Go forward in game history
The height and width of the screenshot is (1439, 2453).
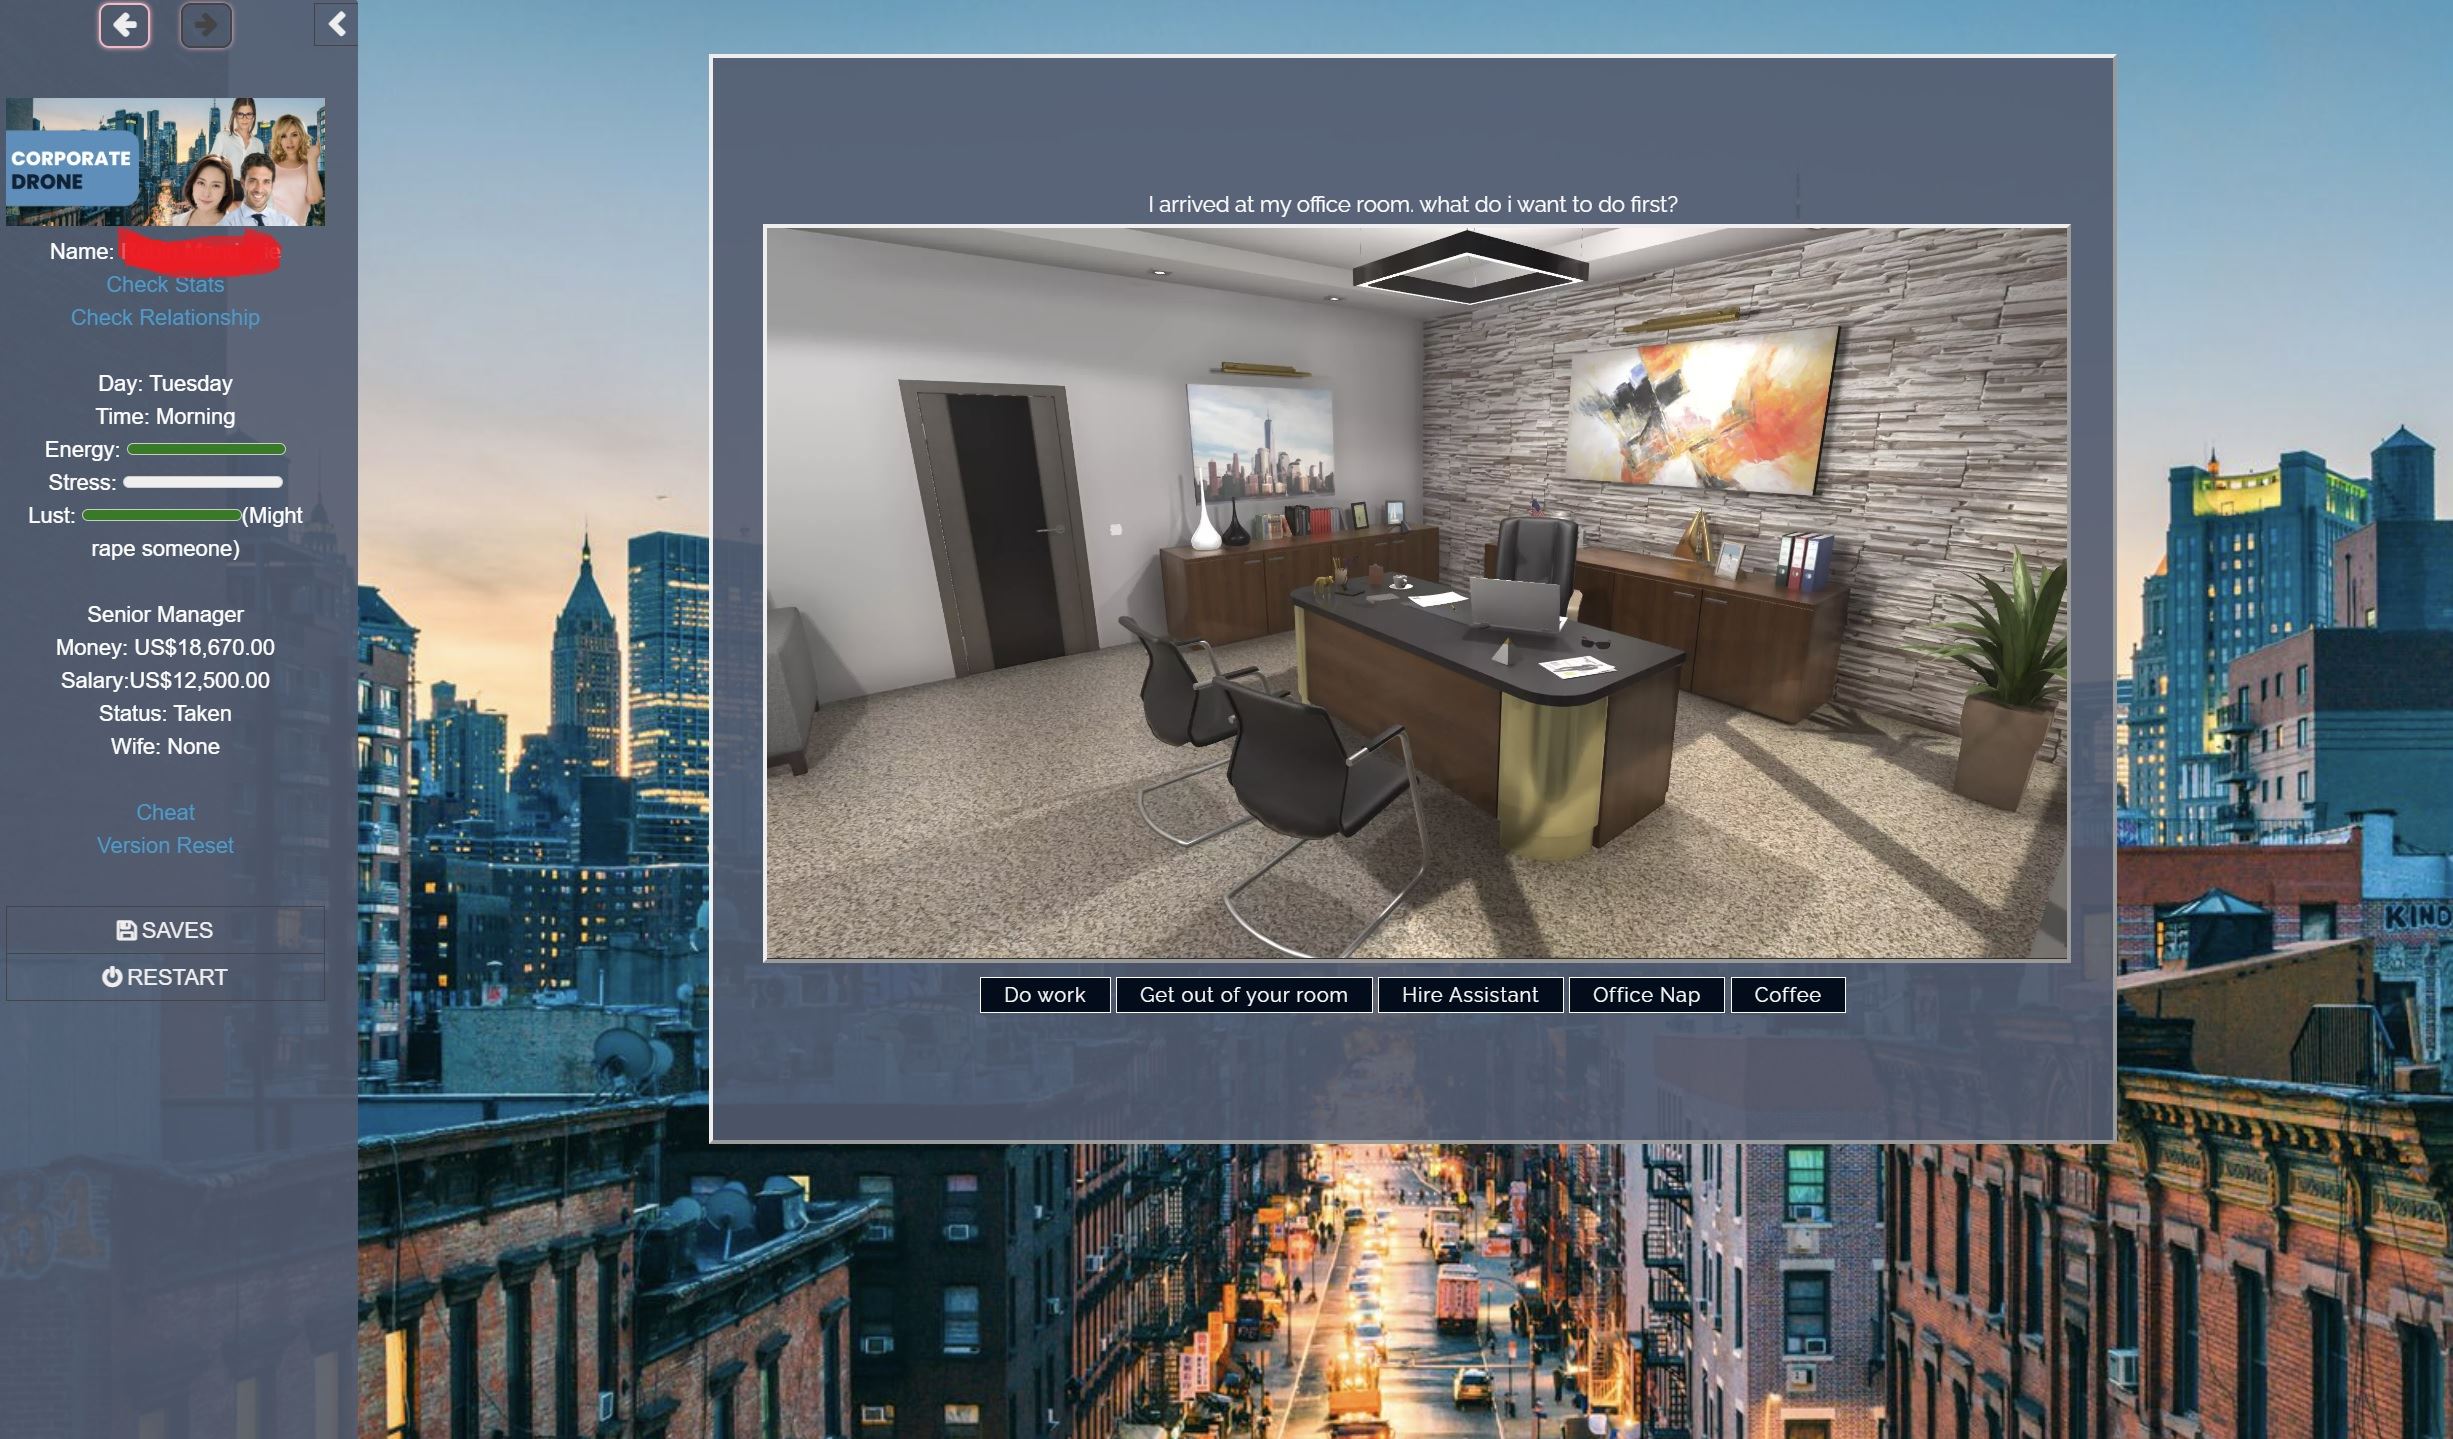tap(206, 25)
